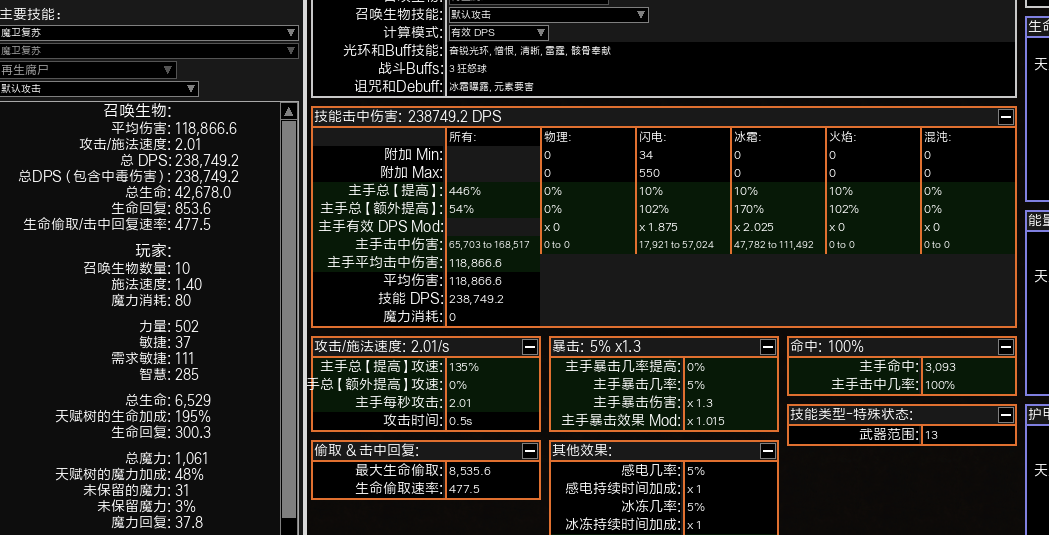The width and height of the screenshot is (1049, 535).
Task: Click the sidebar 魔力回复 37.8 stat
Action: (x=157, y=523)
